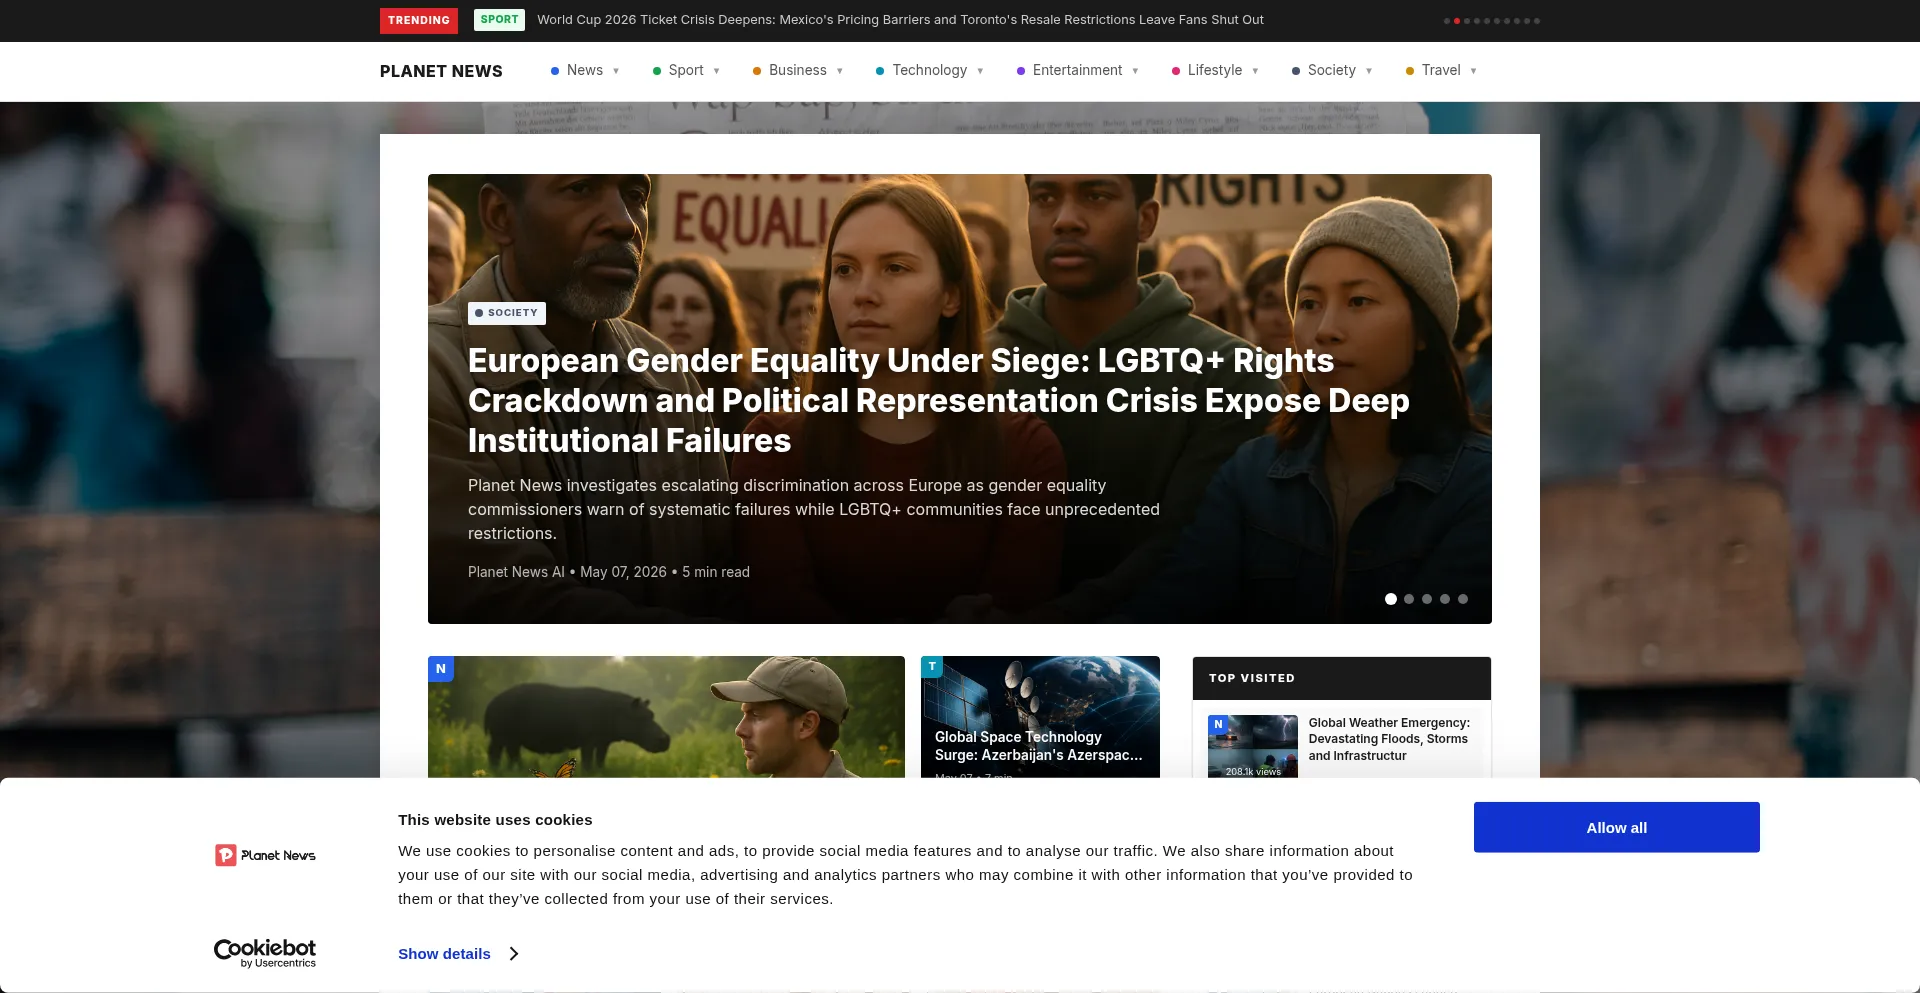
Task: Click the 'Planet News AI' author byline
Action: (516, 572)
